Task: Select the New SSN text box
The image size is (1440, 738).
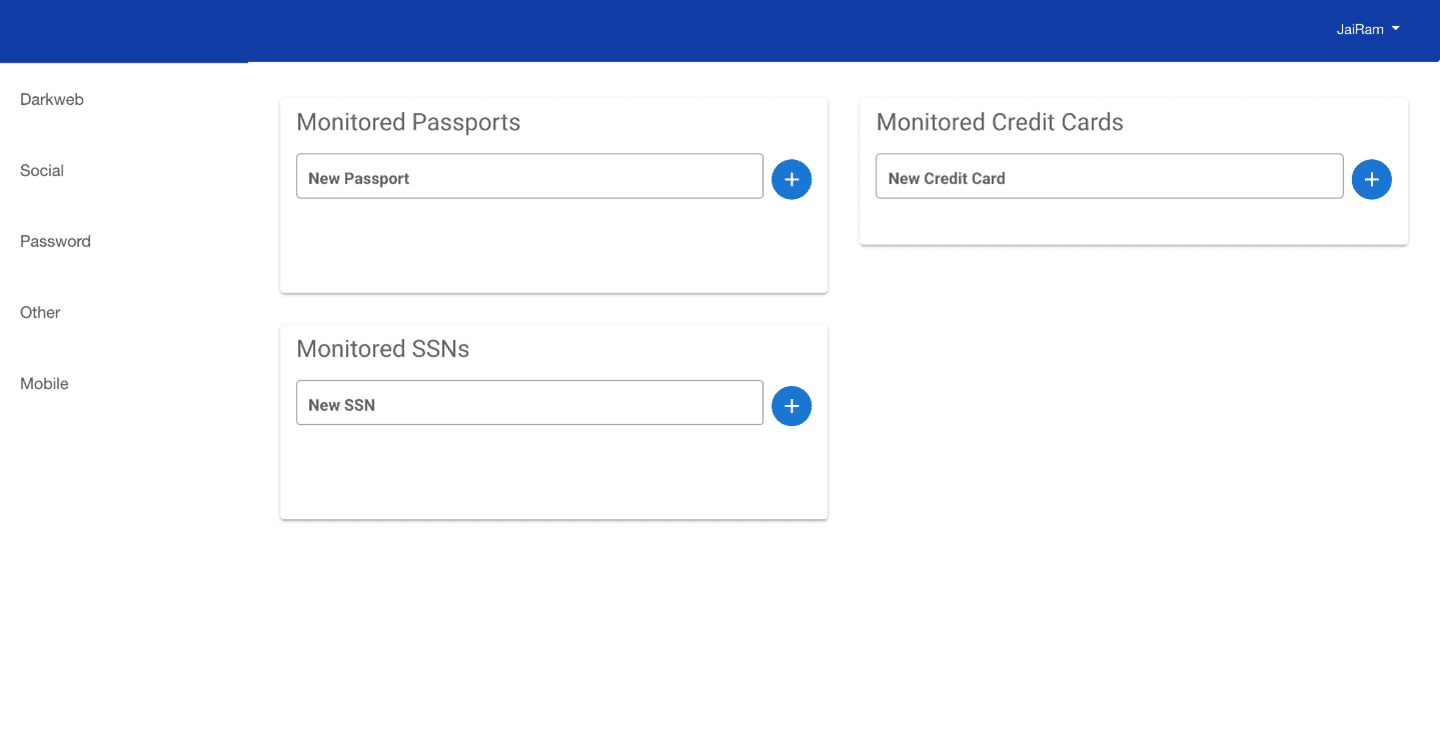Action: [x=530, y=403]
